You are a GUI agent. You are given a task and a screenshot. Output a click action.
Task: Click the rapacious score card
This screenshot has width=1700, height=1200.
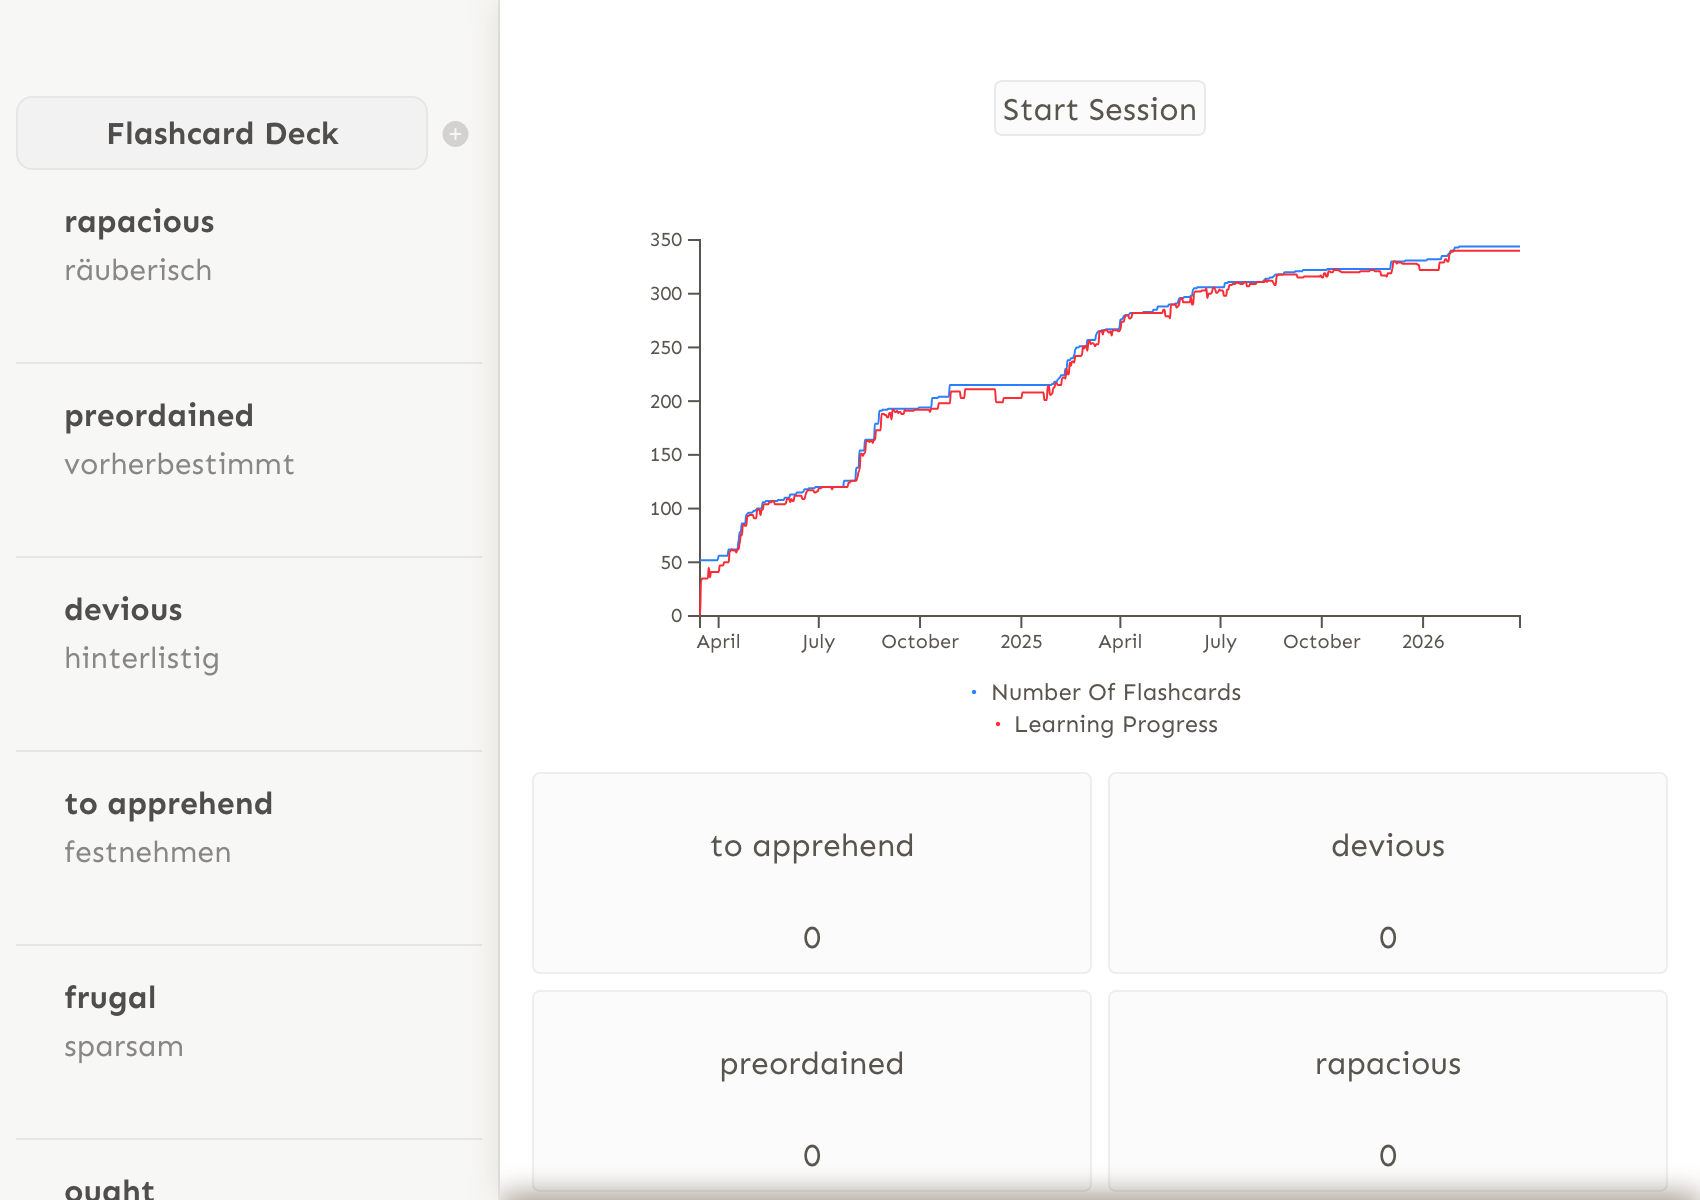1387,1091
